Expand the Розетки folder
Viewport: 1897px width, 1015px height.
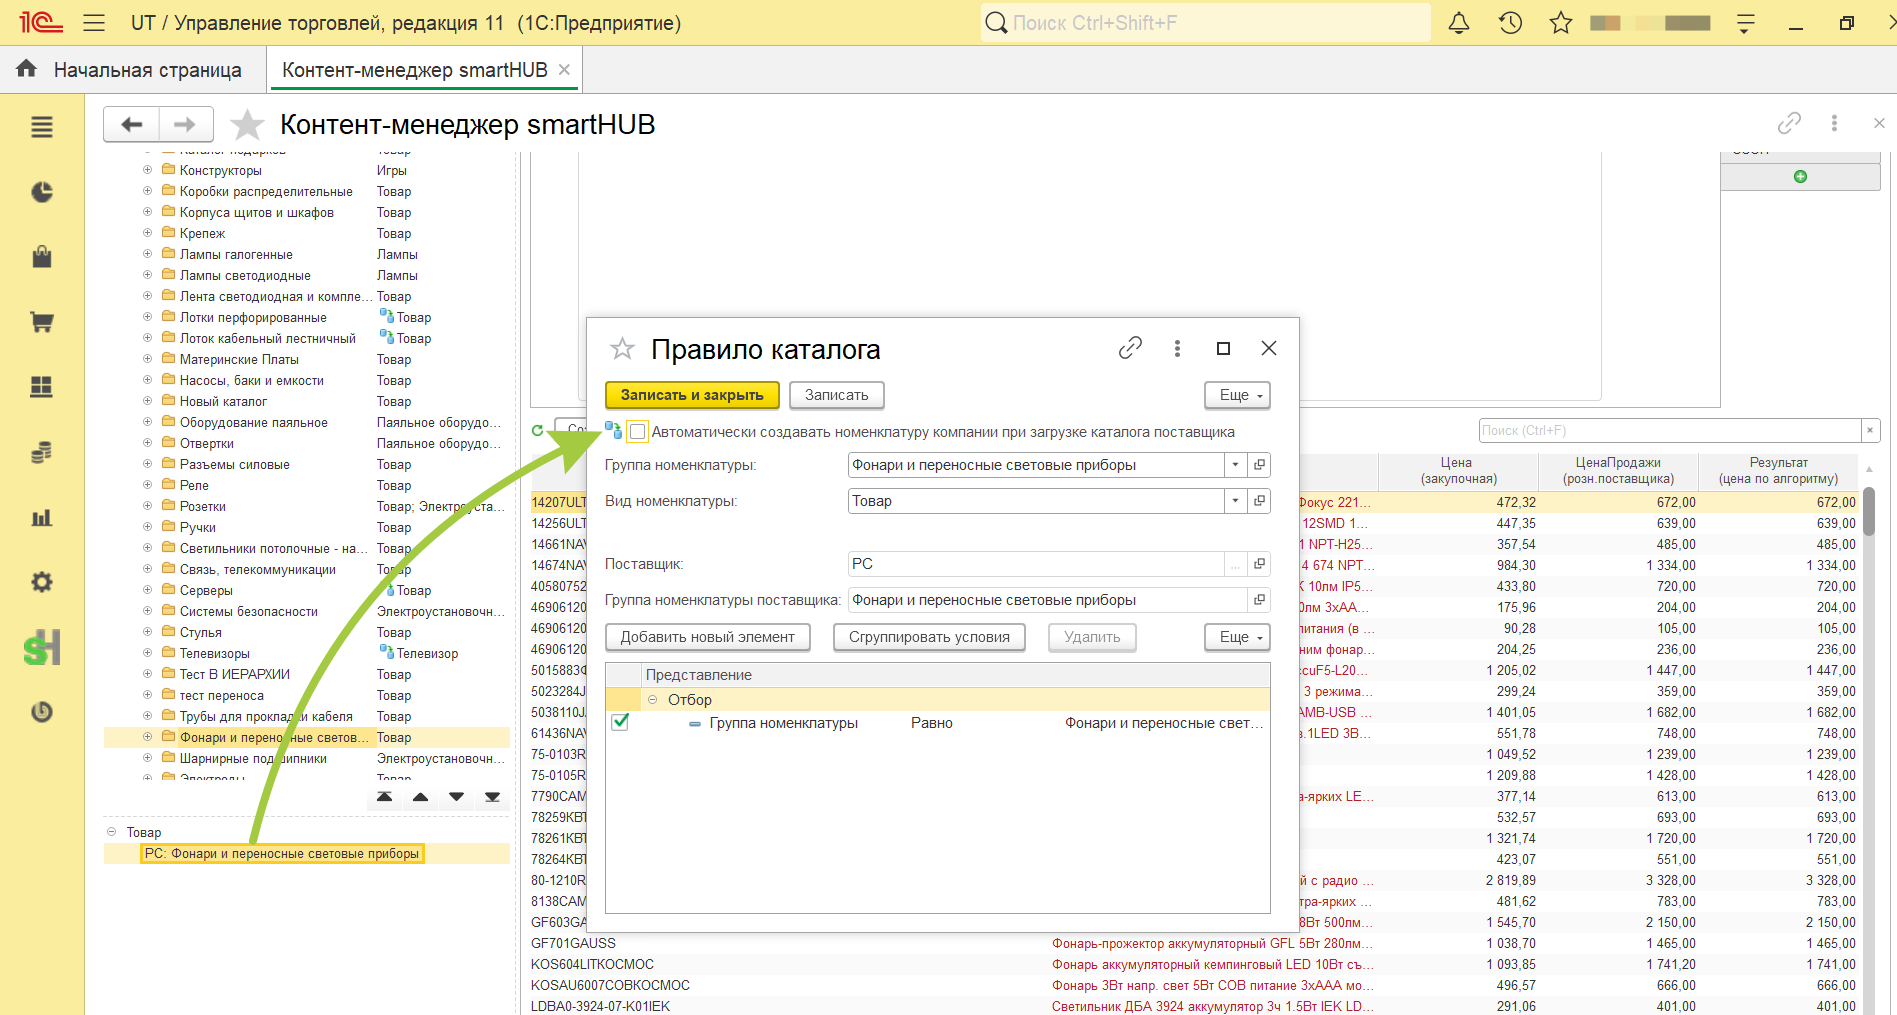[x=147, y=506]
